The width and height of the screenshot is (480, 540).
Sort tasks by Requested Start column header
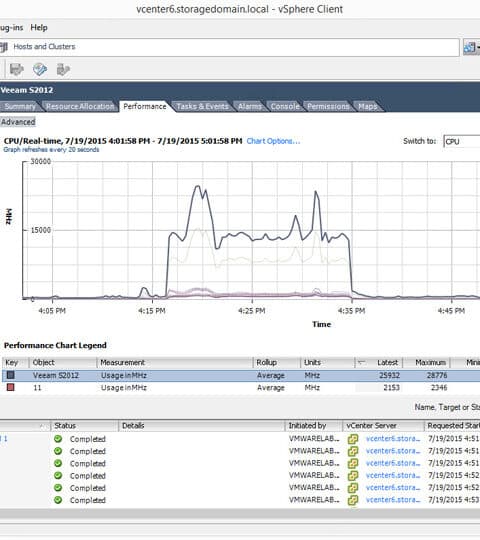coord(452,426)
